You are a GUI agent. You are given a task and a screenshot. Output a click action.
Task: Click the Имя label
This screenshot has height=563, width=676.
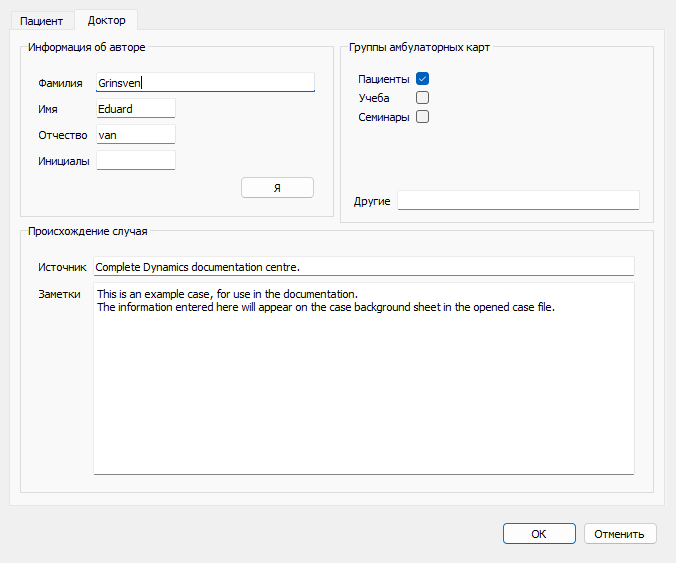click(48, 109)
